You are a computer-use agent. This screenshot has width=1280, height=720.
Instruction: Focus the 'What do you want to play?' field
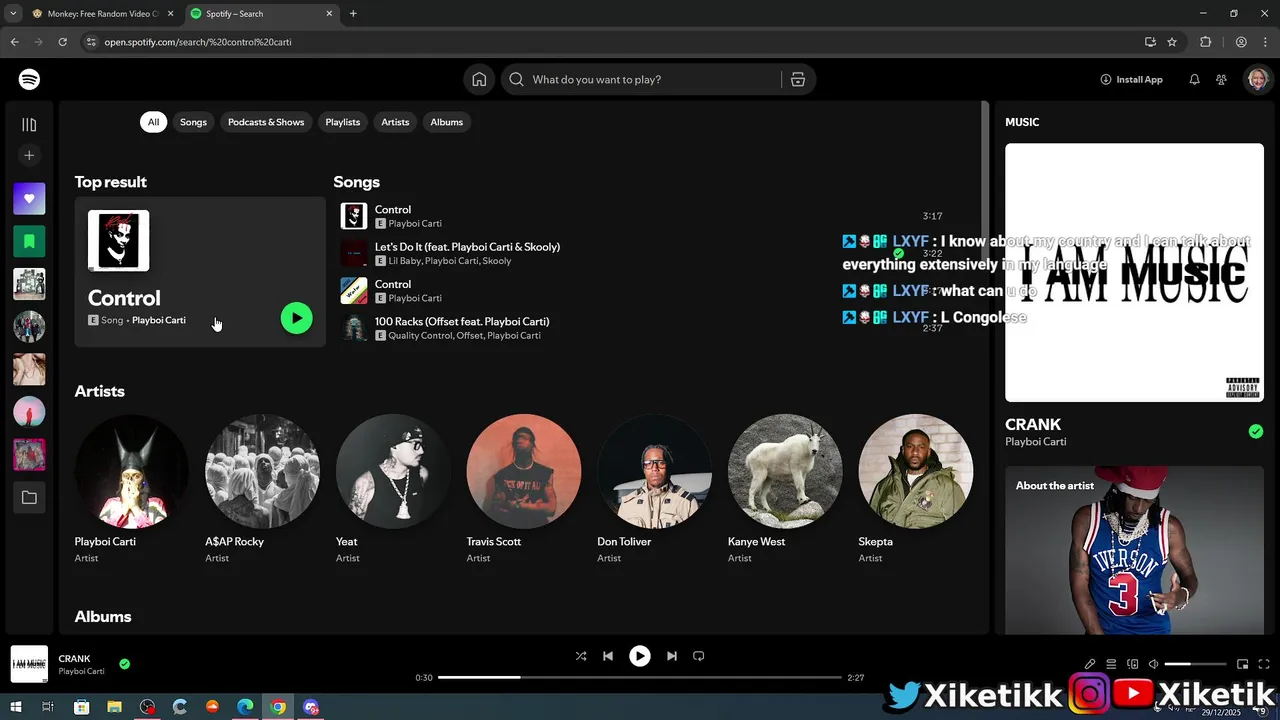click(x=655, y=79)
